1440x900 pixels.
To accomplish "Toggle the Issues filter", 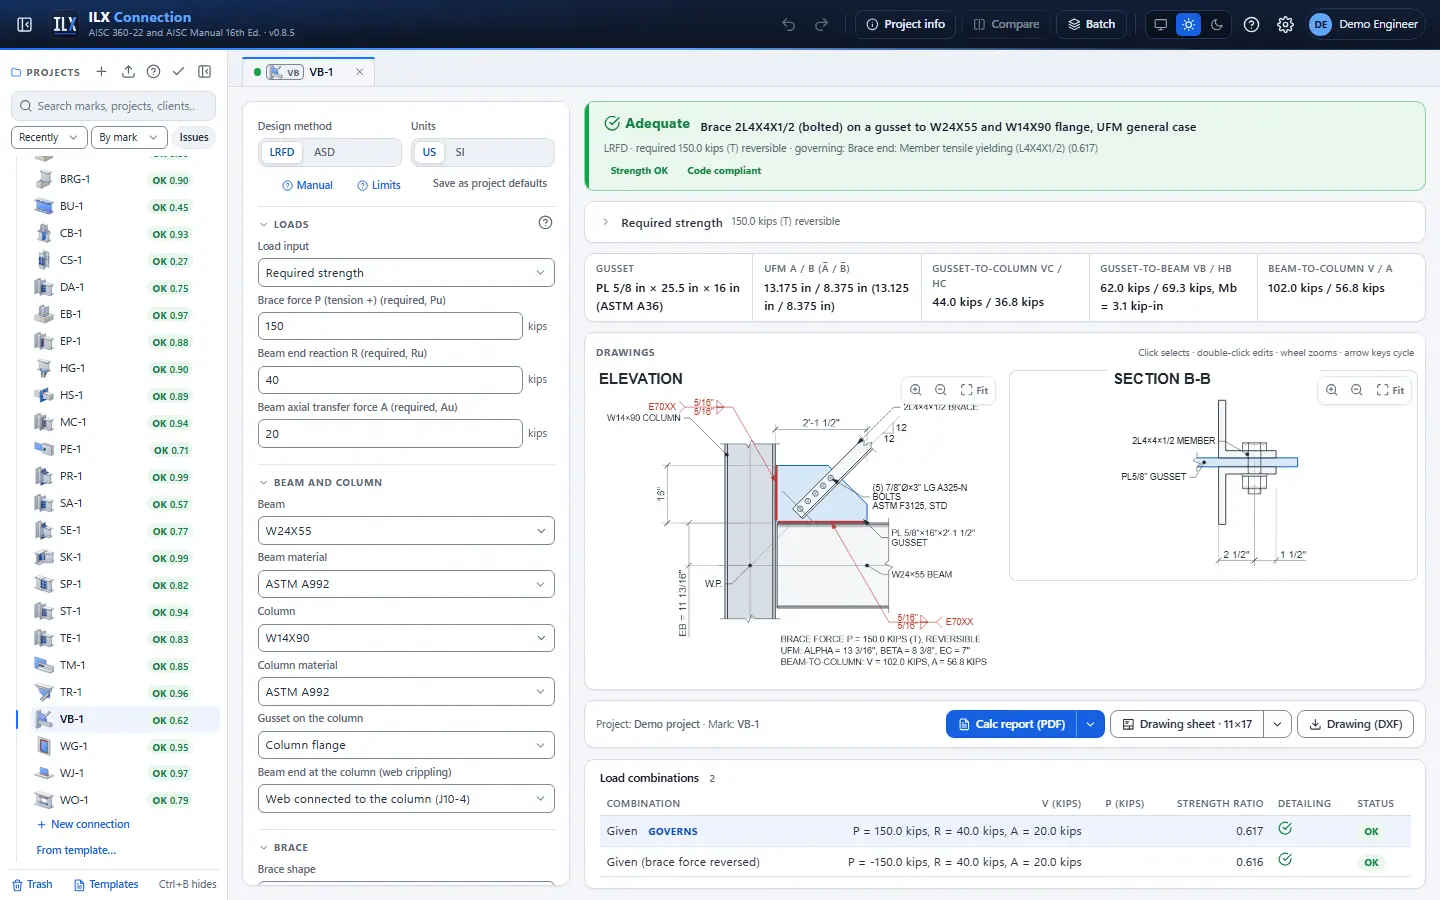I will 194,137.
